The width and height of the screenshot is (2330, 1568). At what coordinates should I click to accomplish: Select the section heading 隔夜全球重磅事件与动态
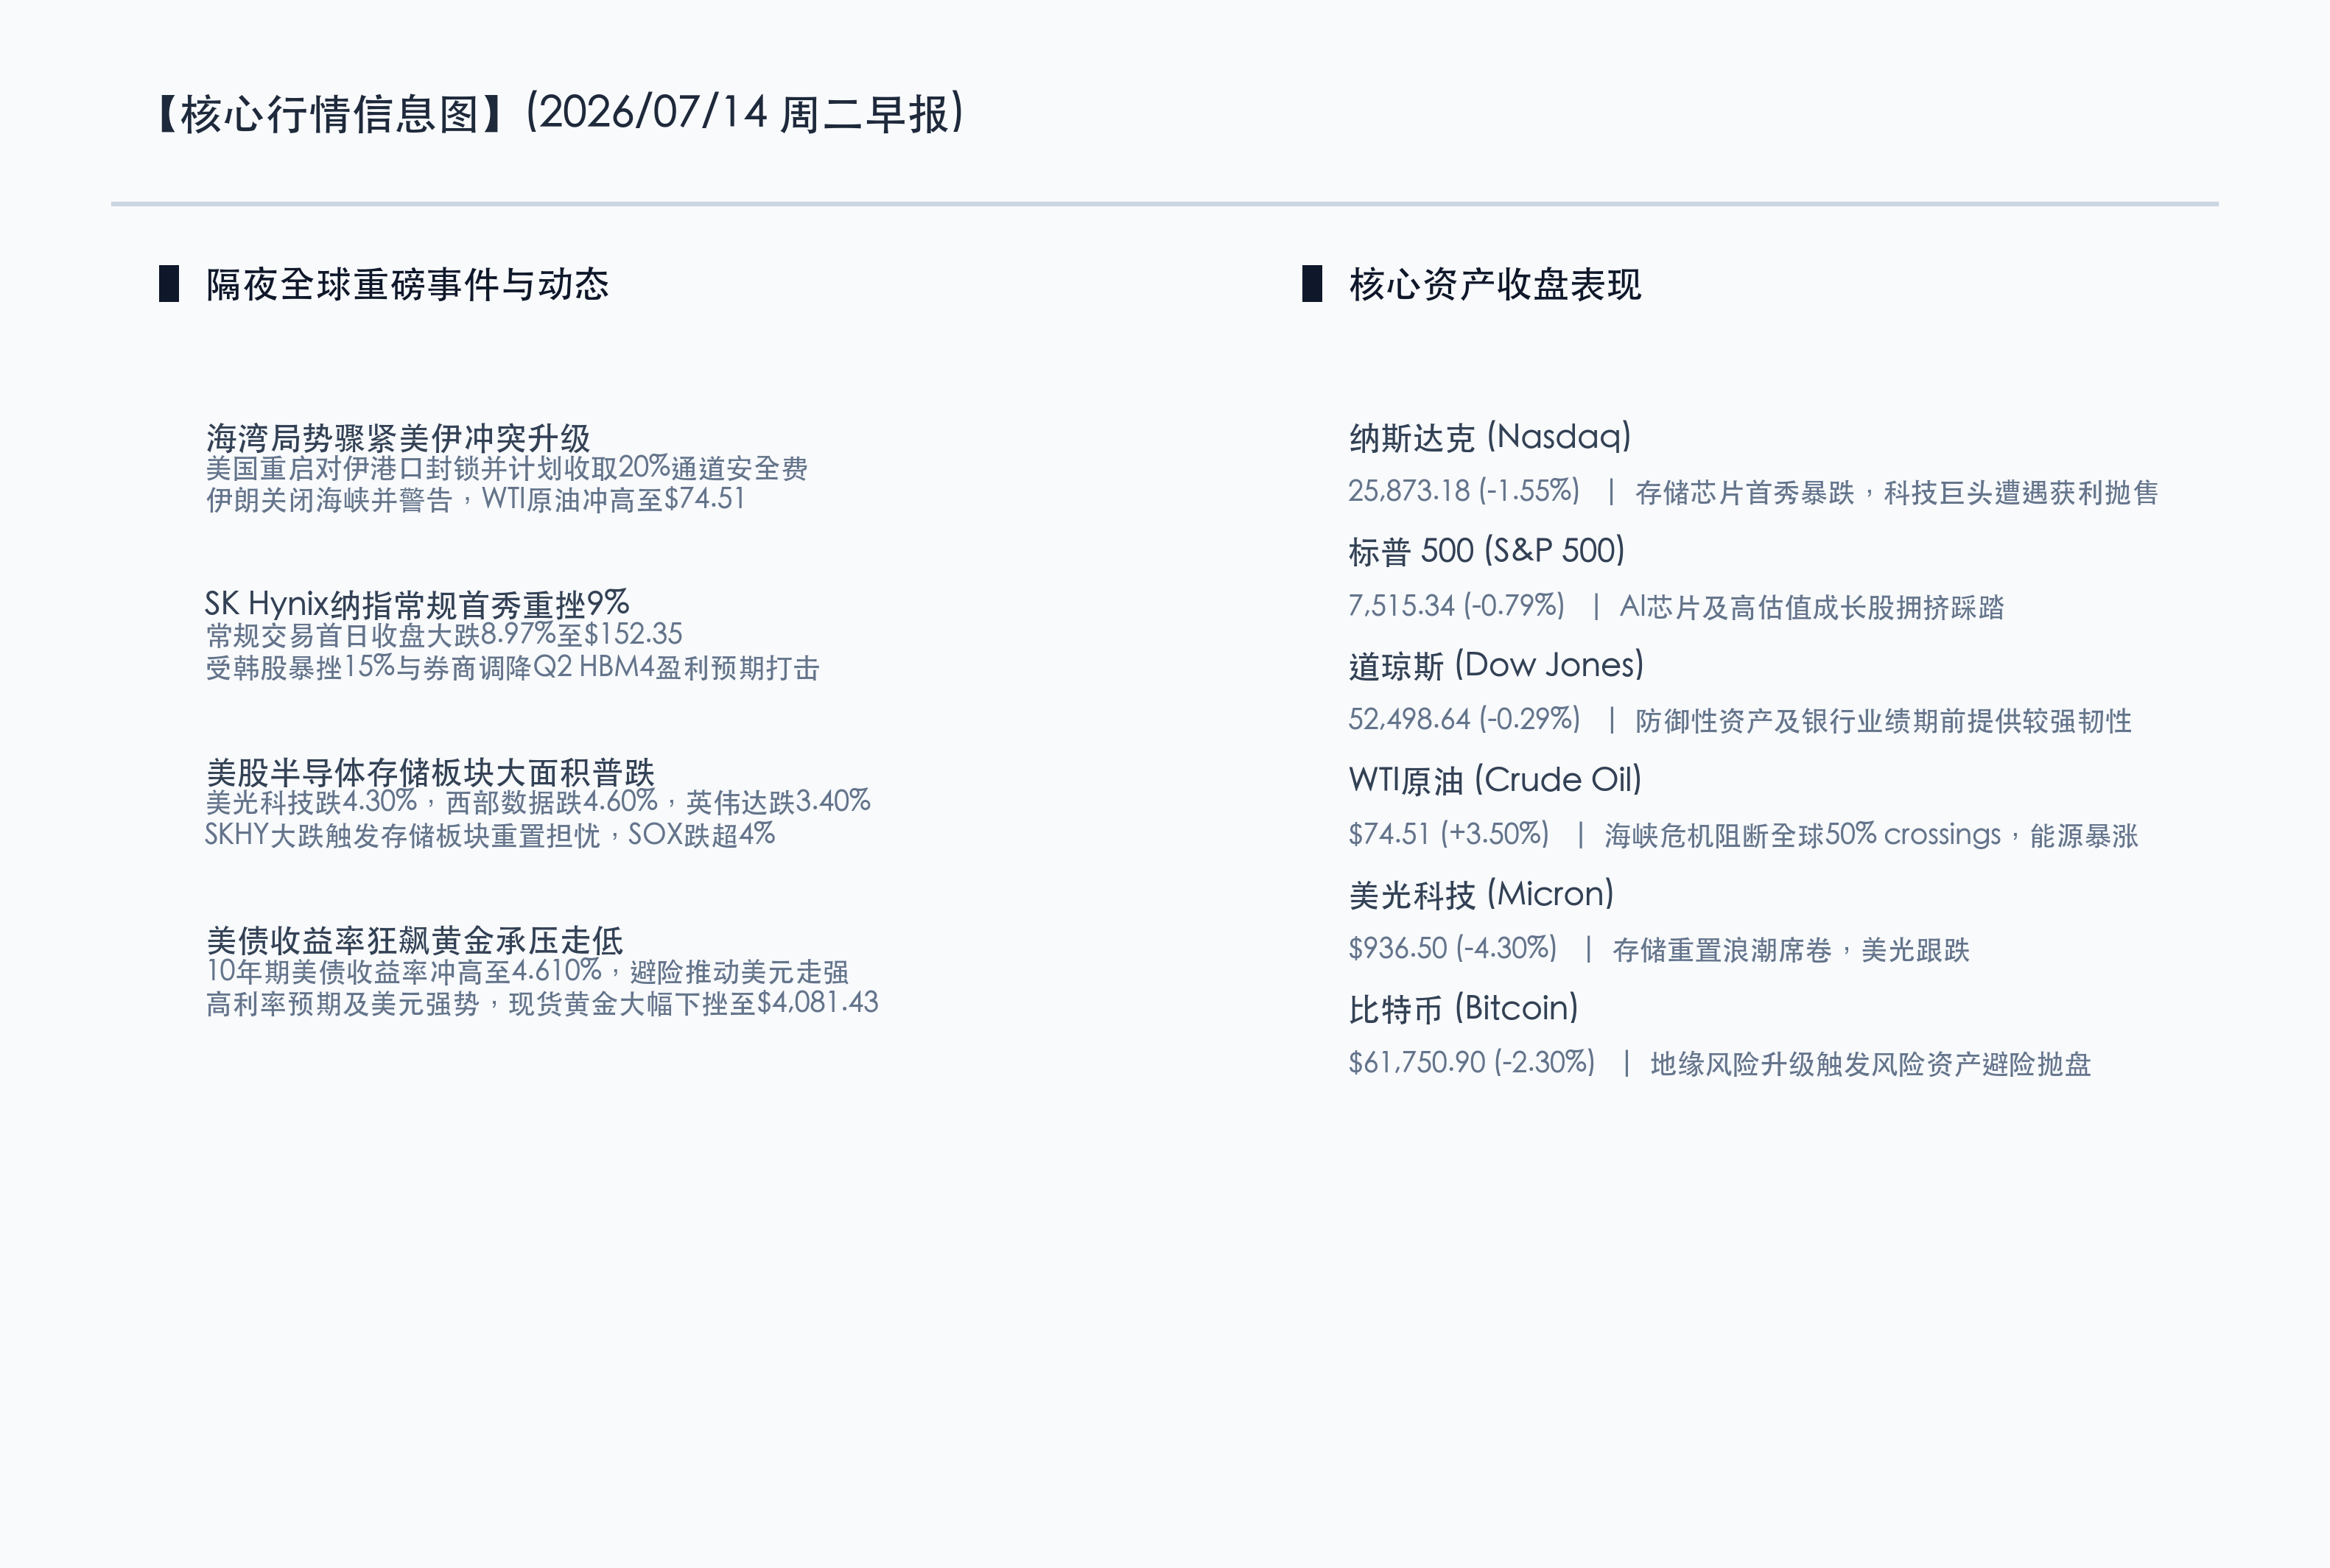(x=407, y=284)
